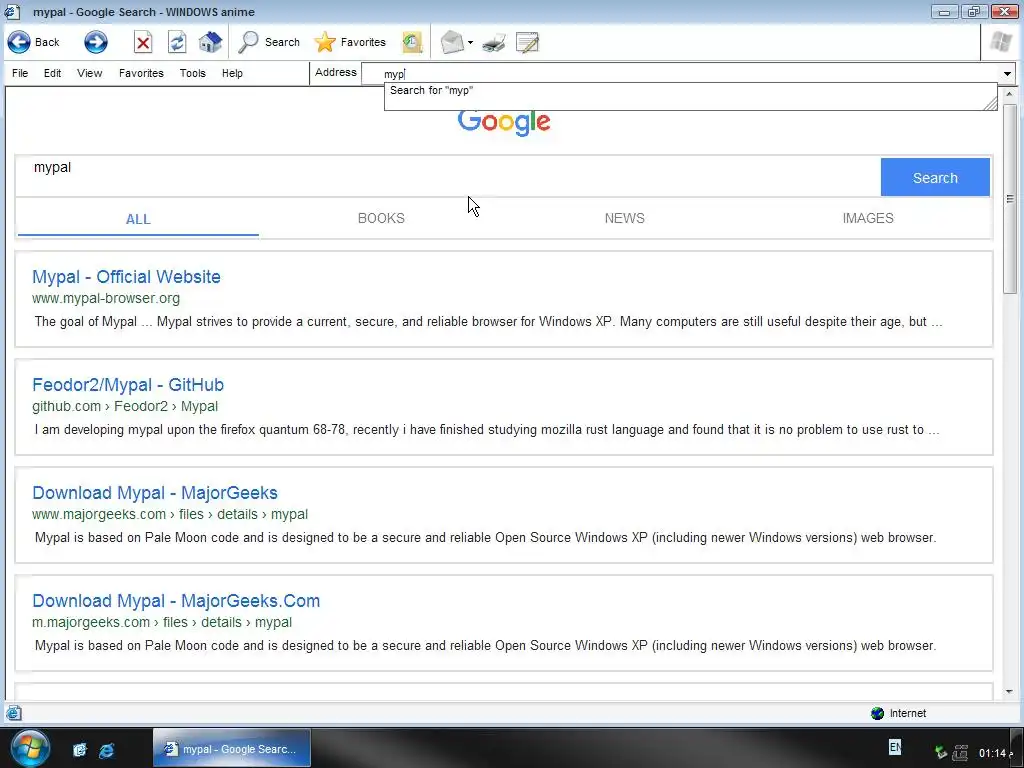The width and height of the screenshot is (1024, 768).
Task: Click the network connection tray icon
Action: pyautogui.click(x=960, y=752)
